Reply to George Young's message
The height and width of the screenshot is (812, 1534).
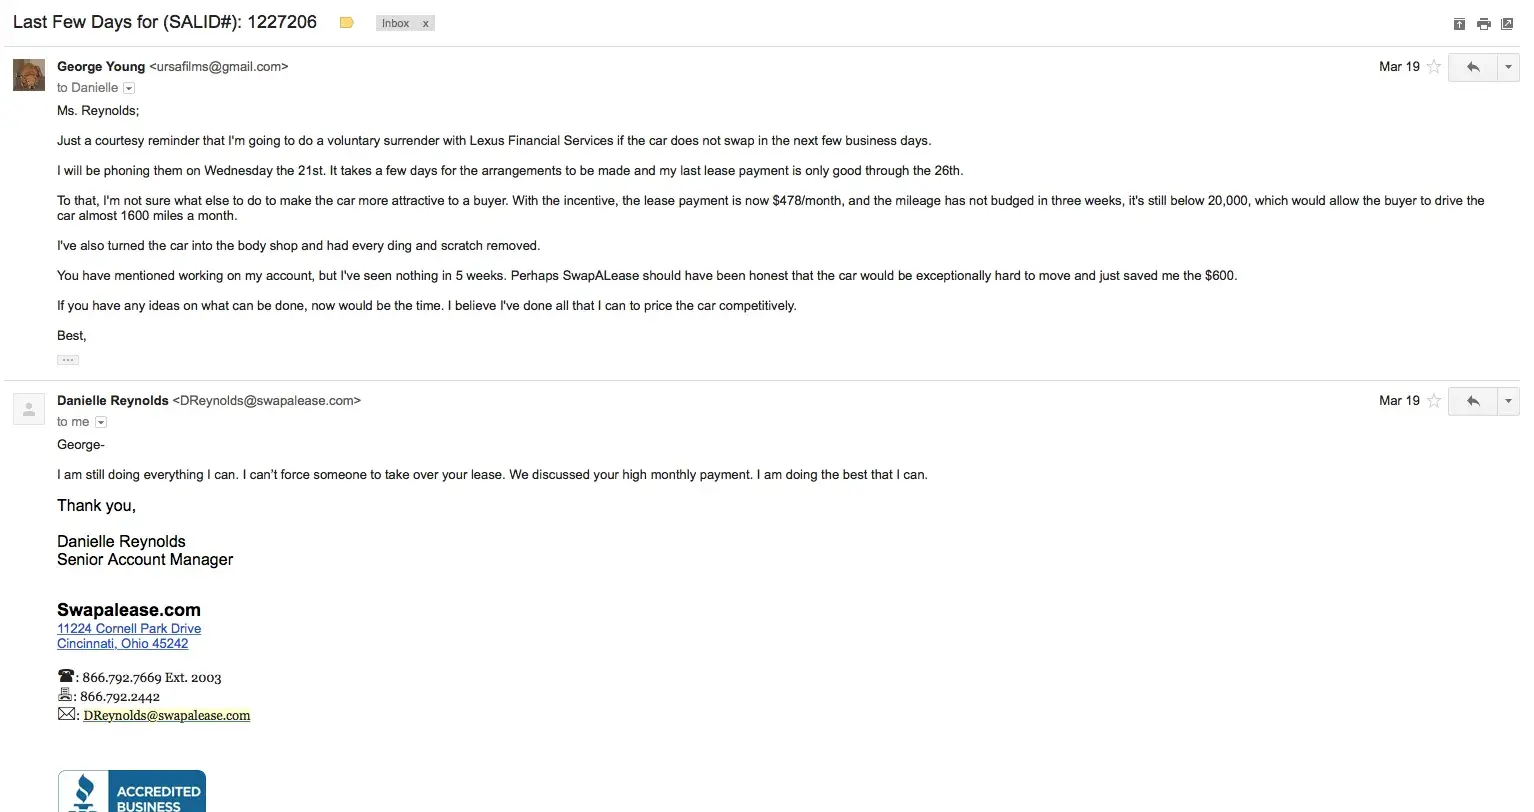[x=1472, y=67]
